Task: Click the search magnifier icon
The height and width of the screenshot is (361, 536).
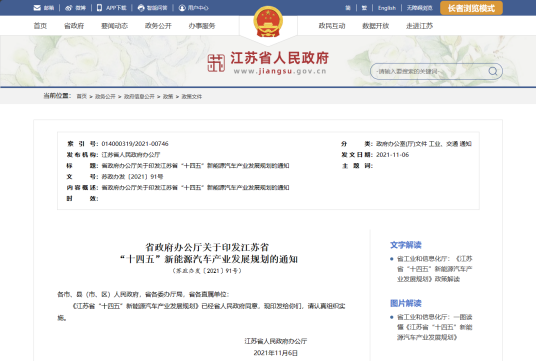Action: coord(493,71)
